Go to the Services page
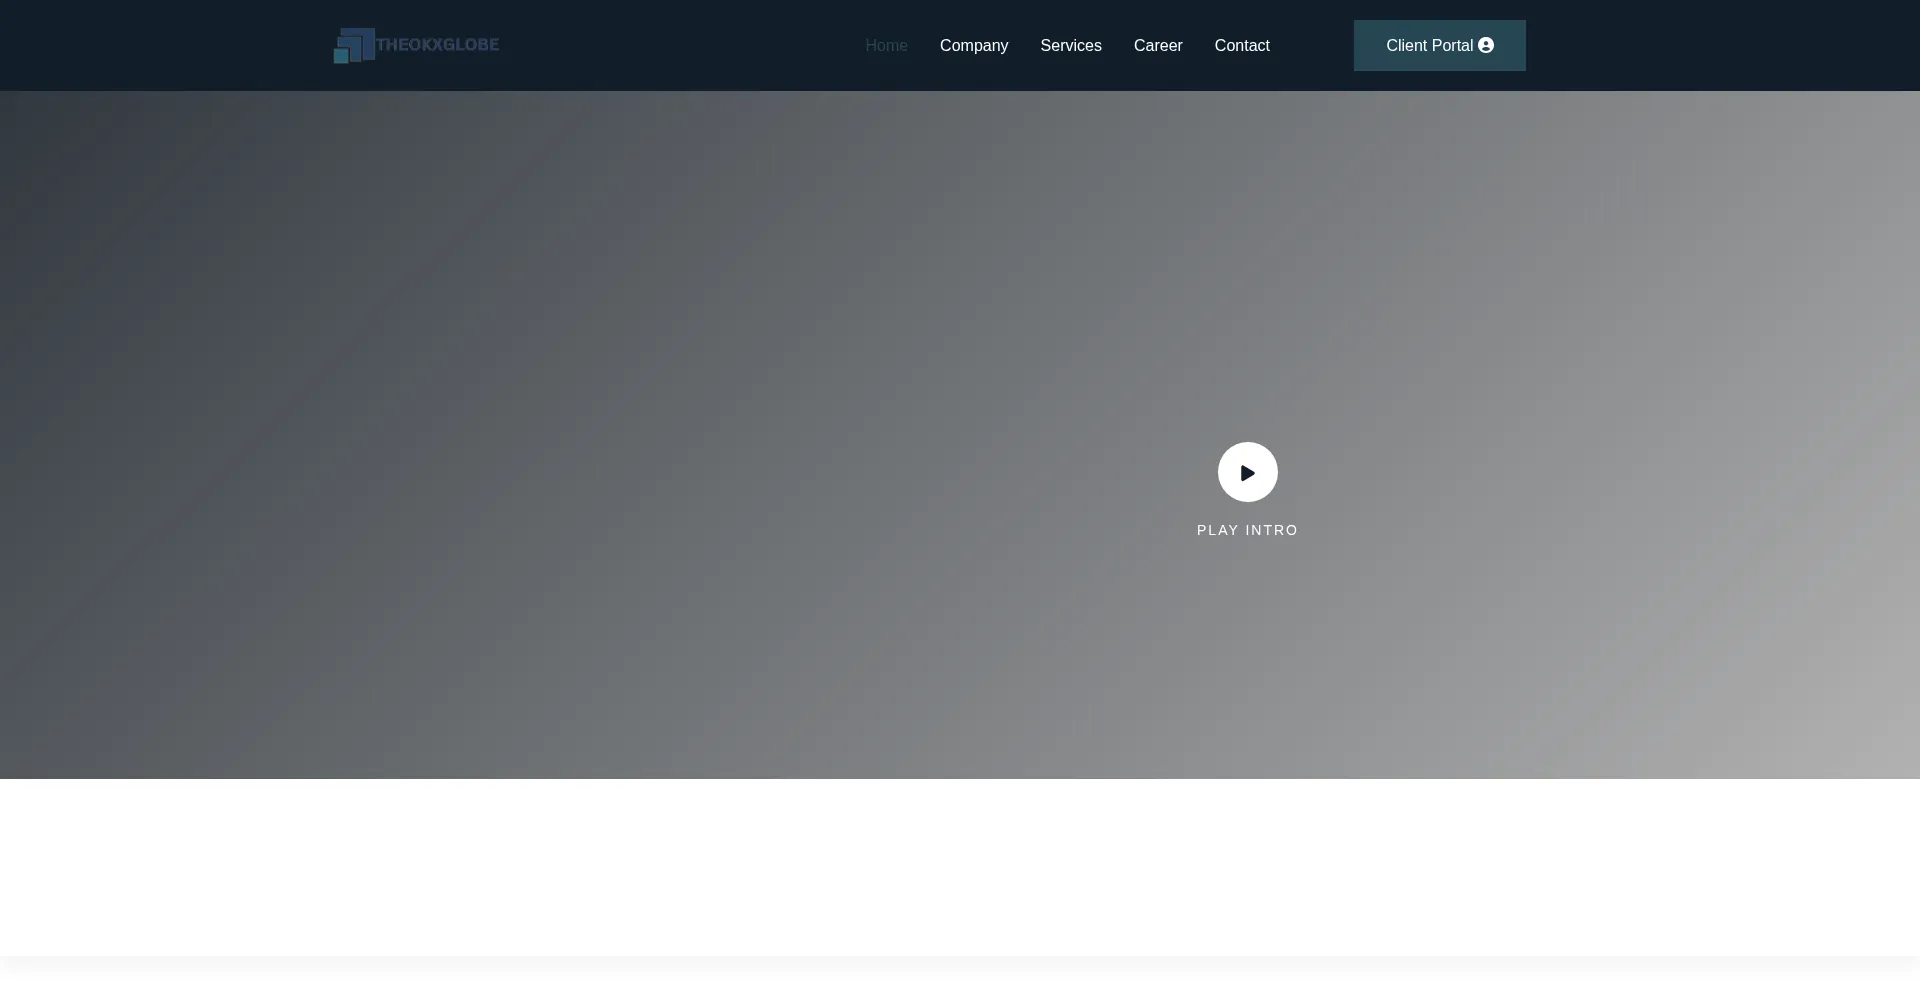 pos(1071,46)
